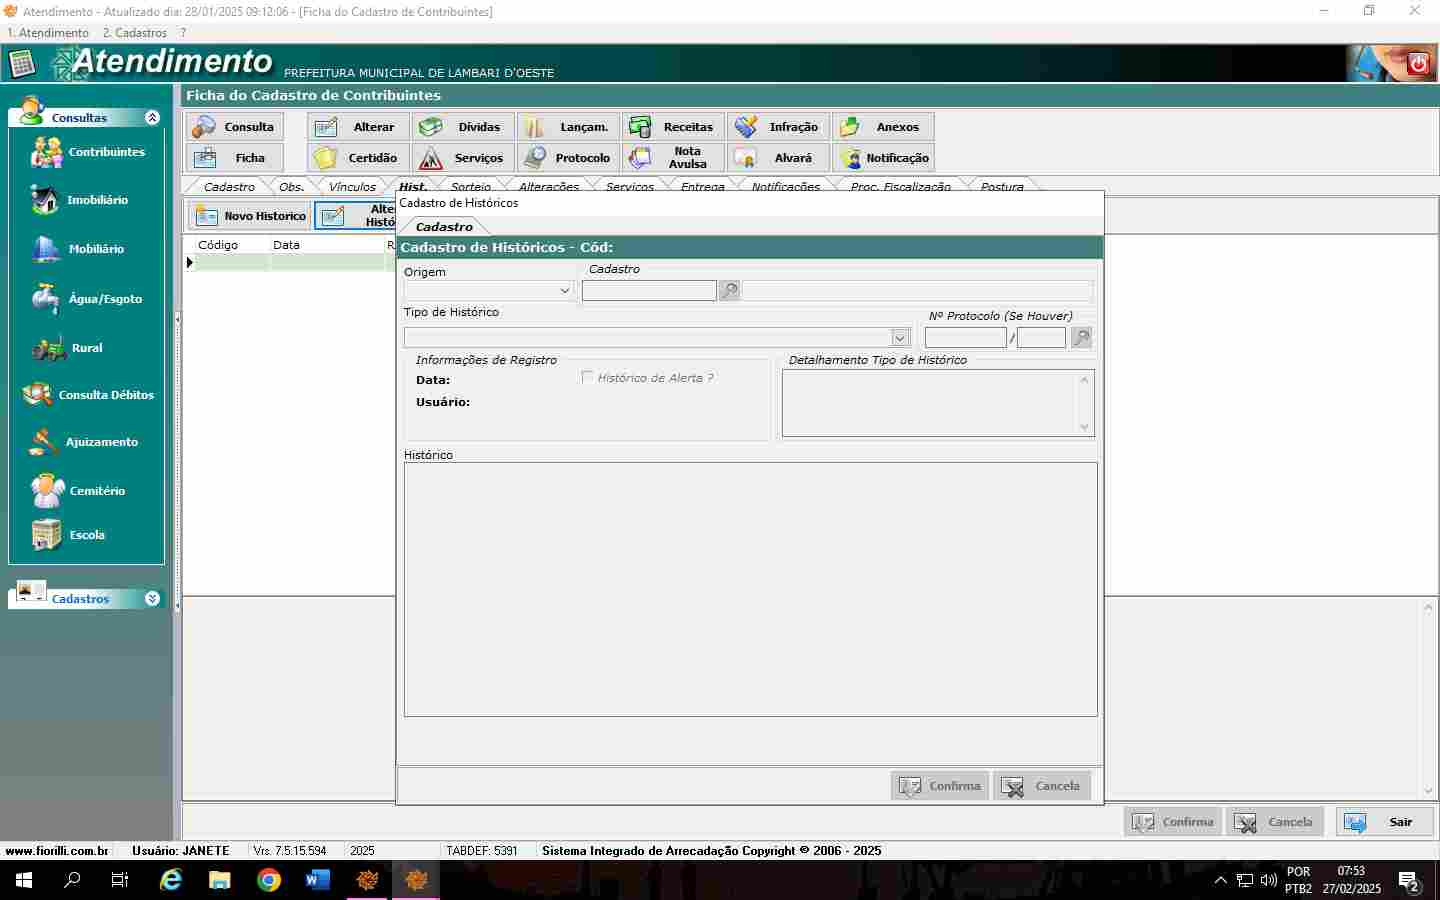1440x900 pixels.
Task: Expand the Cadastros sidebar panel
Action: pyautogui.click(x=152, y=598)
